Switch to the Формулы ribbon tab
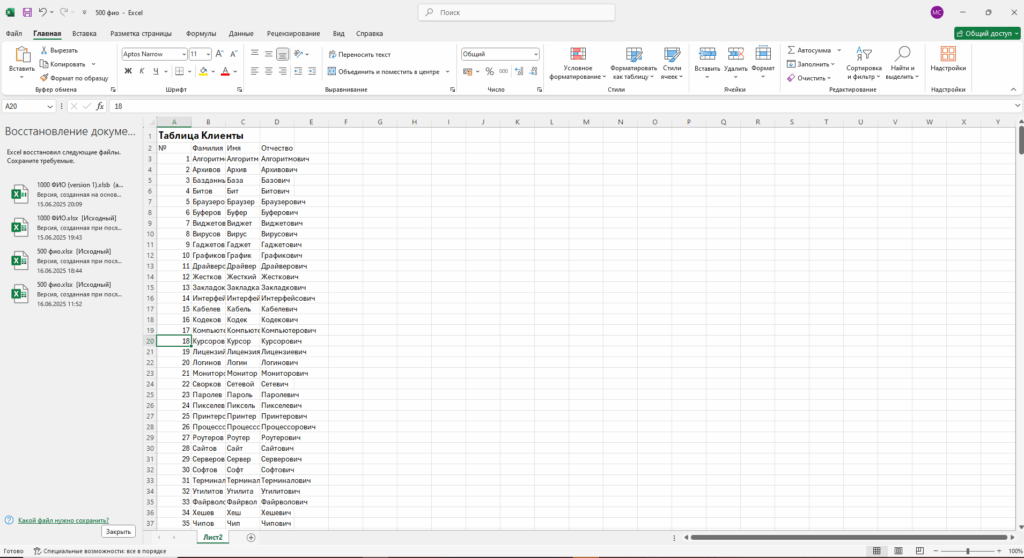The height and width of the screenshot is (558, 1024). coord(200,33)
